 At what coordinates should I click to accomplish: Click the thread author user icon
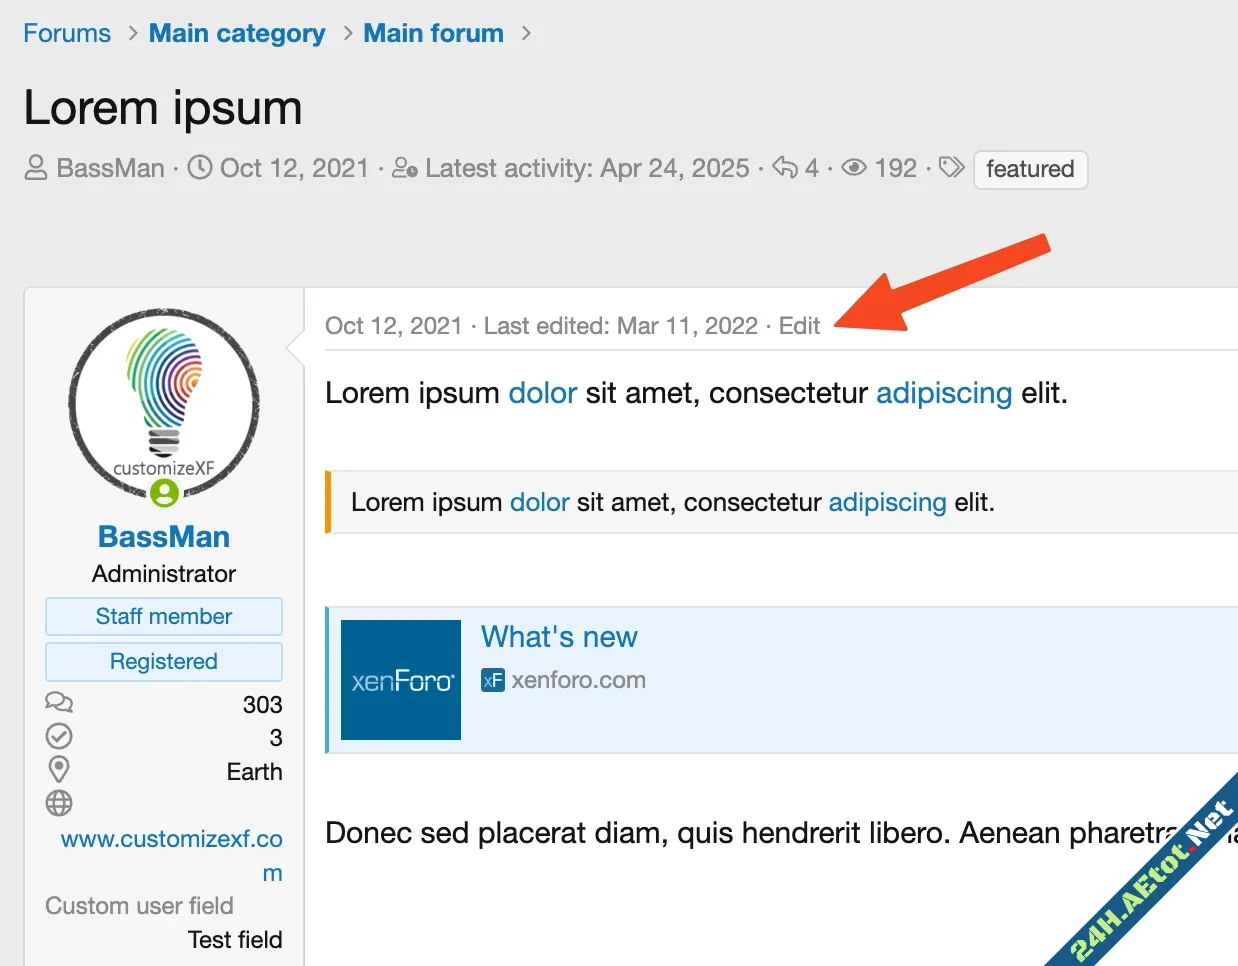click(x=36, y=168)
